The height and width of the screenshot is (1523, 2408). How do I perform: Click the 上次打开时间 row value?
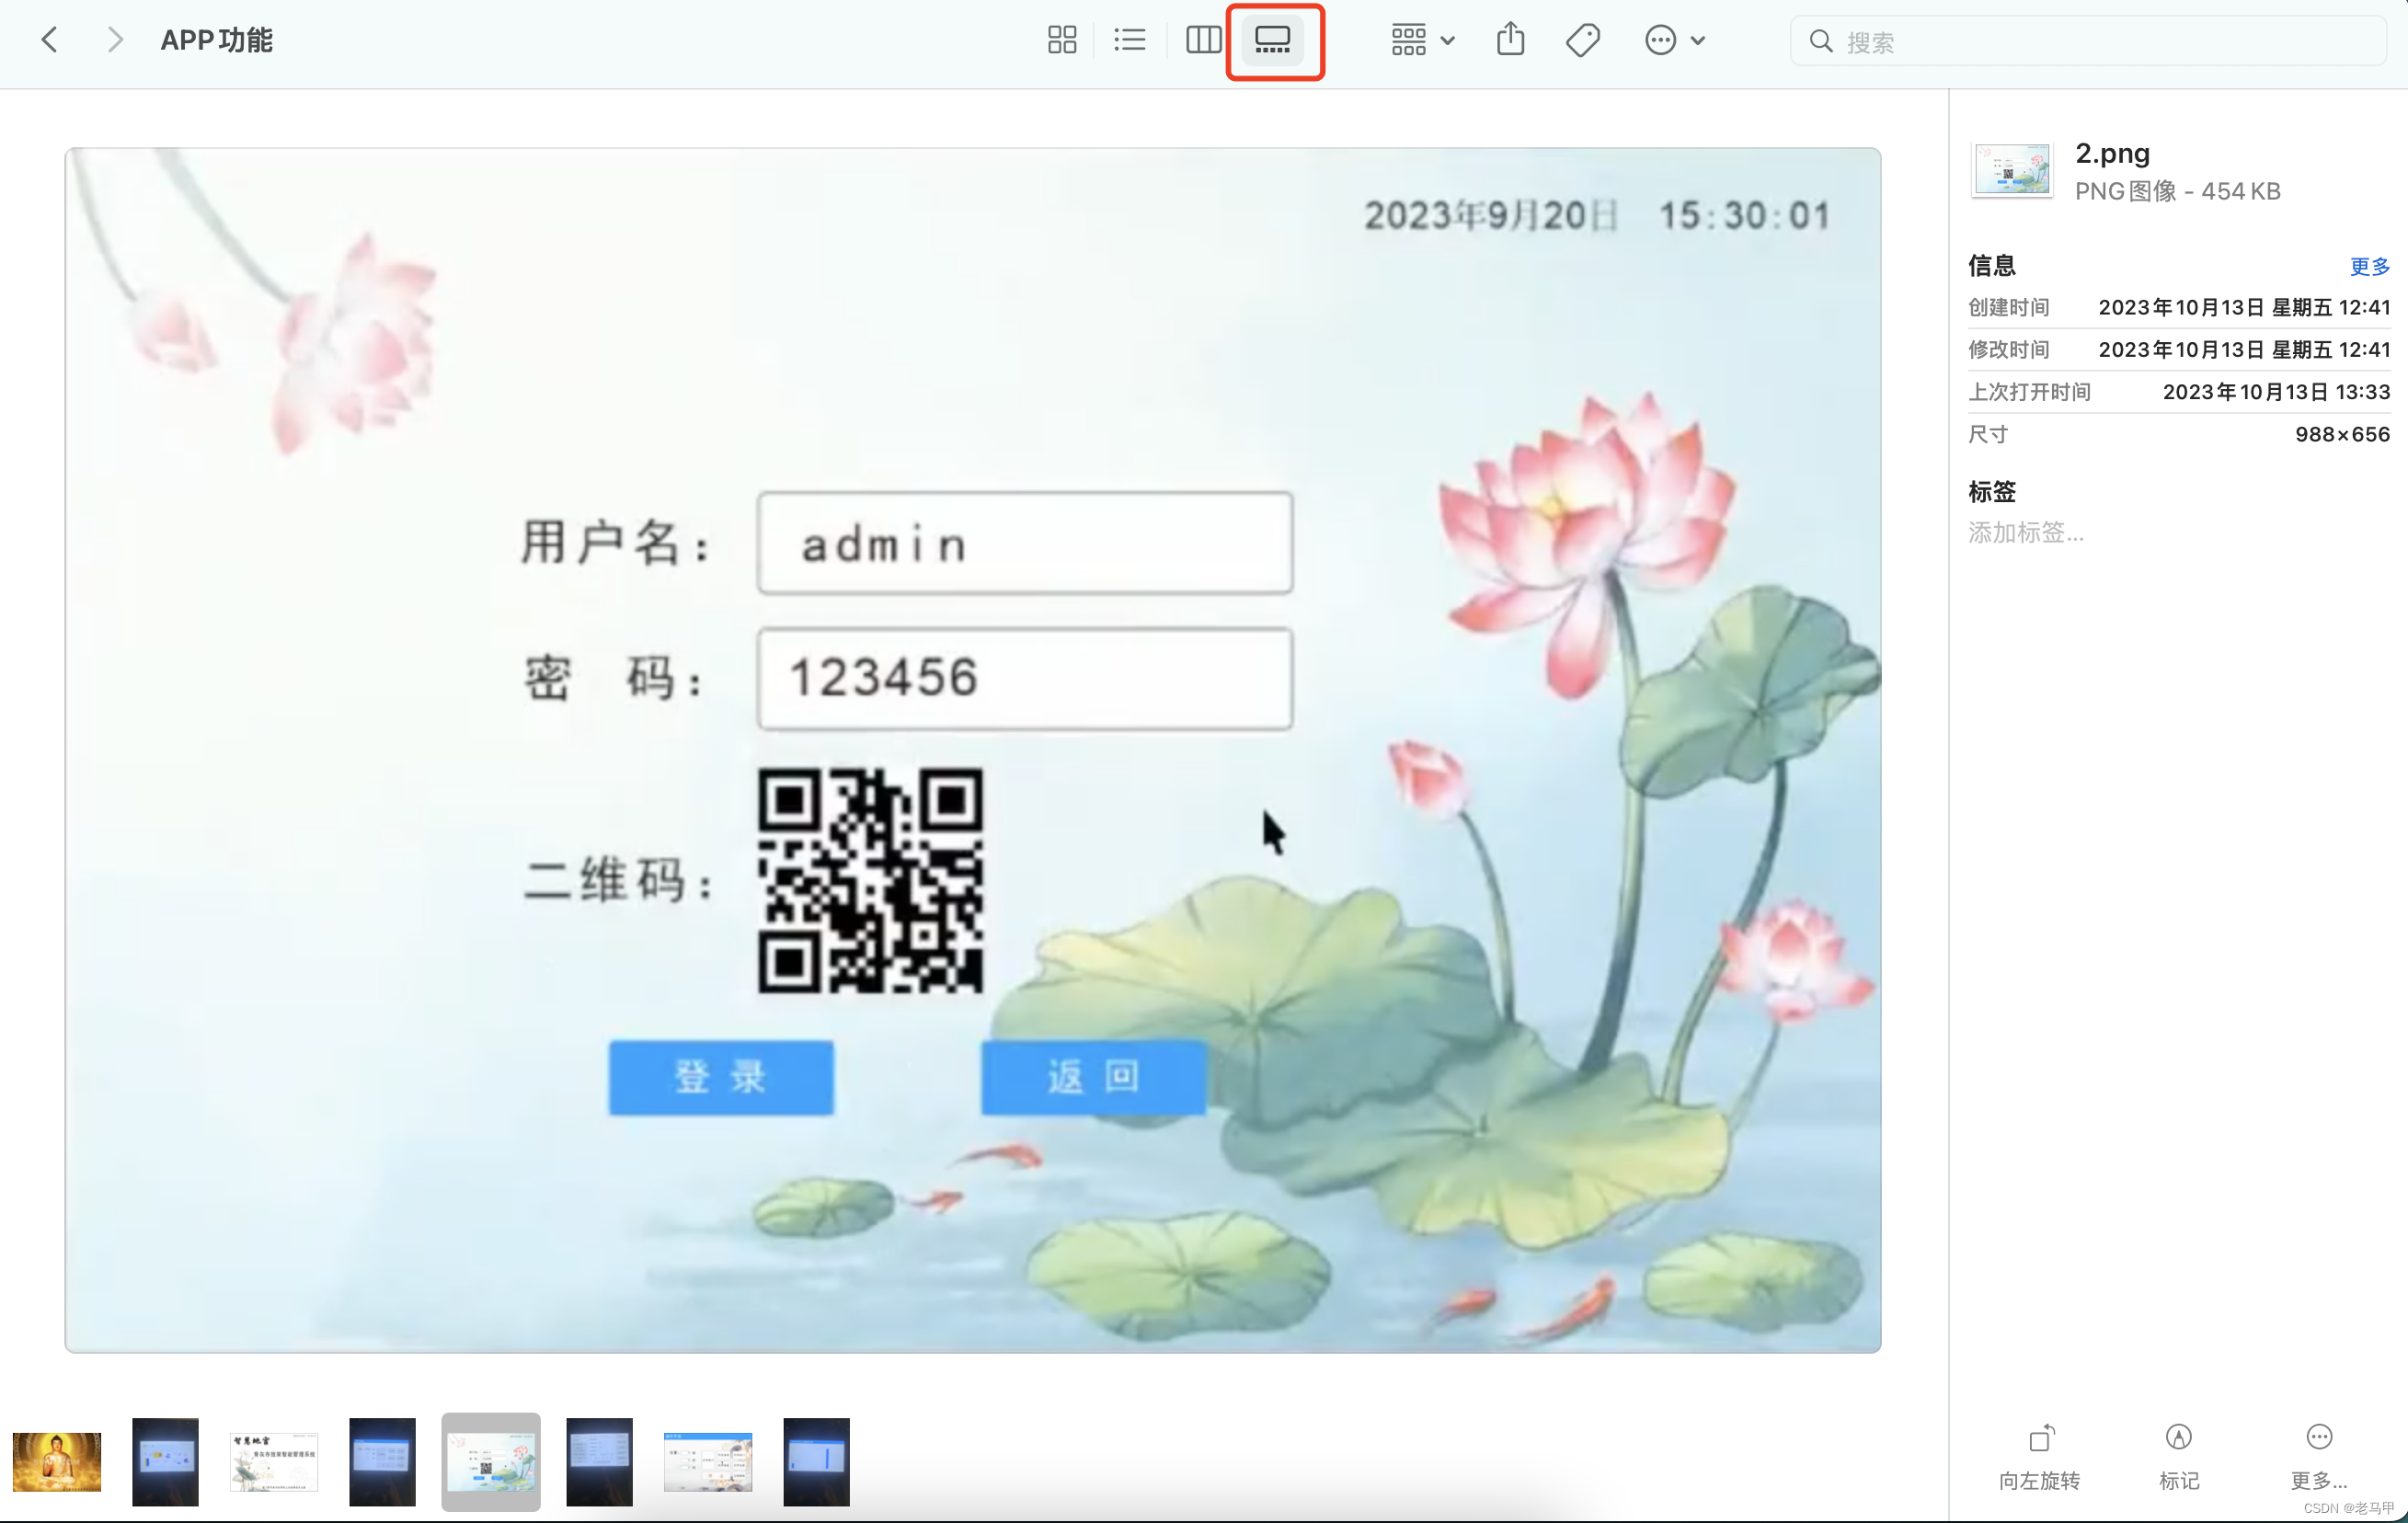(2276, 391)
